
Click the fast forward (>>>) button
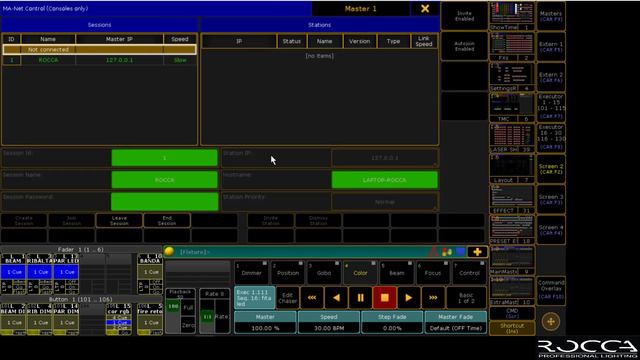point(433,298)
